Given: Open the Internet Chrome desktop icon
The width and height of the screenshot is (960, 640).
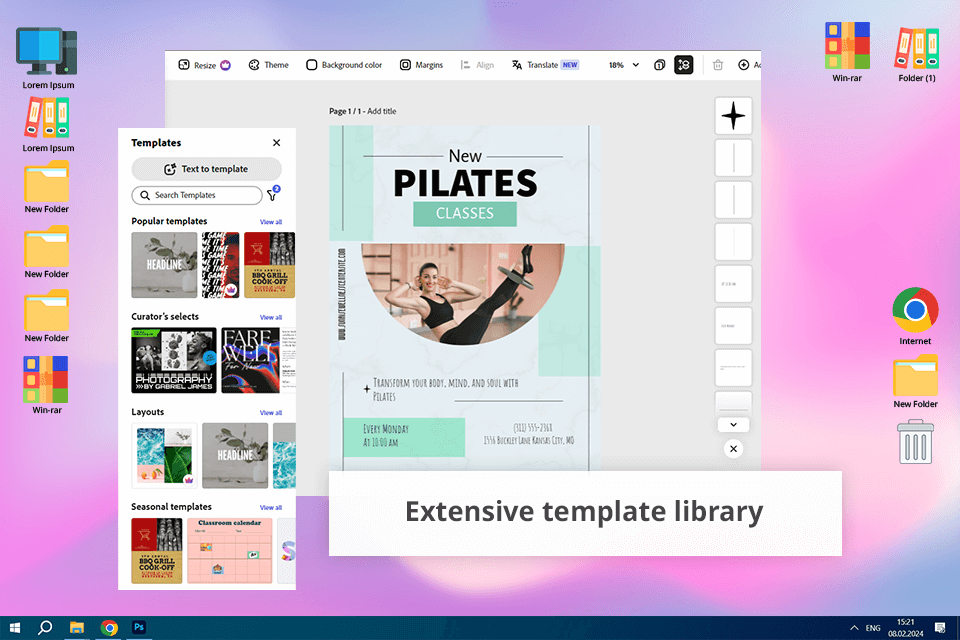Looking at the screenshot, I should [915, 316].
